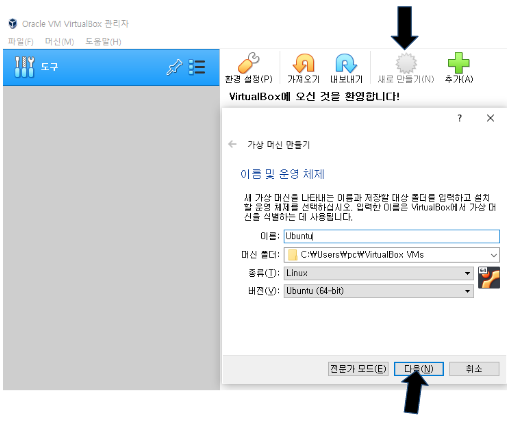Click the Ubuntu OS type image
This screenshot has height=429, width=507.
[x=489, y=277]
